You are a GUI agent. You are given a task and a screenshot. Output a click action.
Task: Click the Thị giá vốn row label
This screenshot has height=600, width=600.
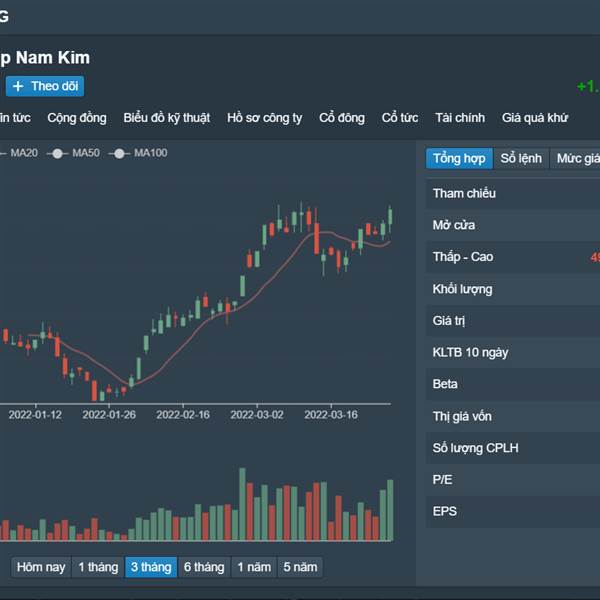coord(462,416)
